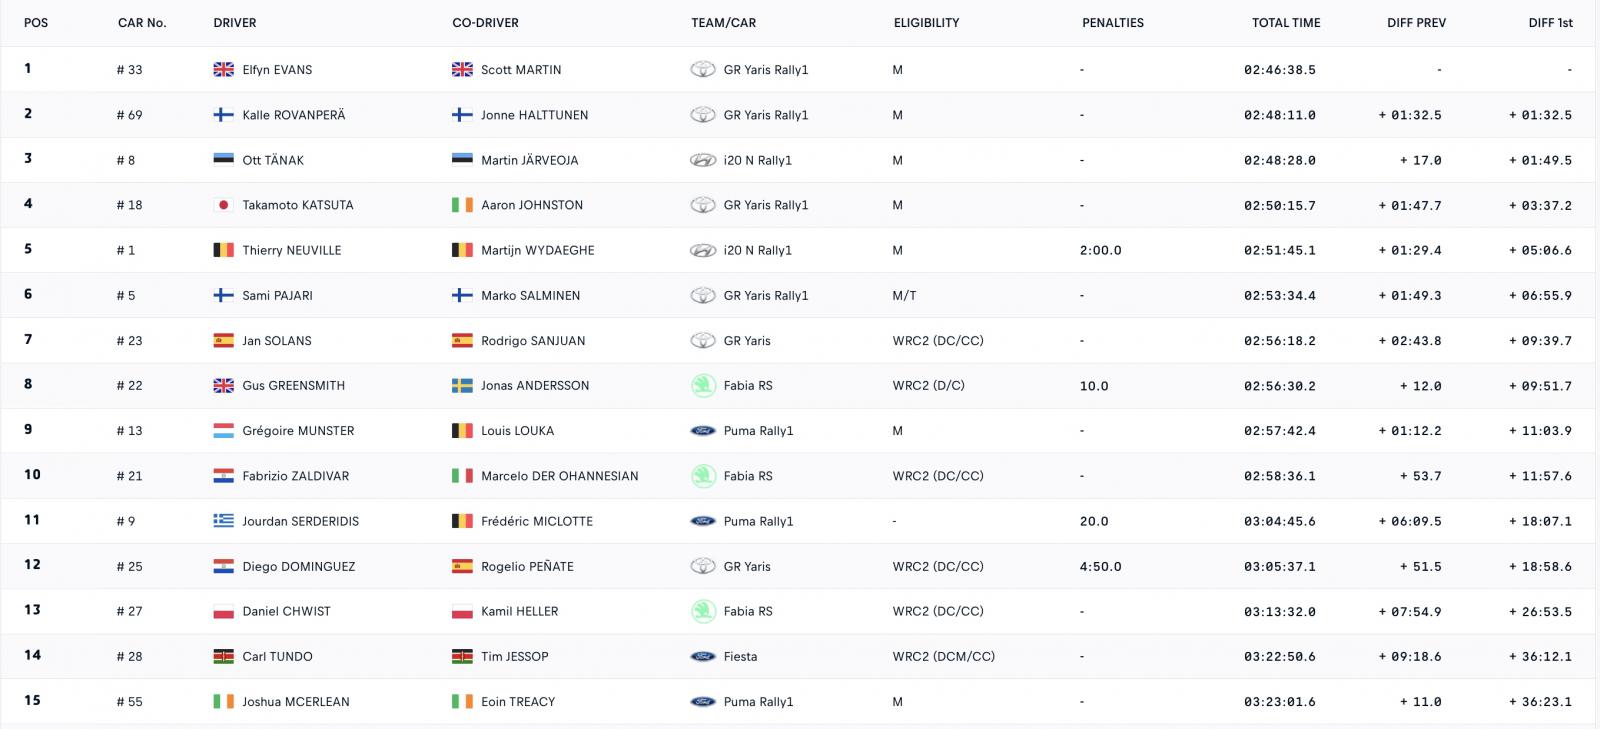1600x729 pixels.
Task: Click the Hyundai logo in Ott Tänak's row
Action: click(x=703, y=160)
